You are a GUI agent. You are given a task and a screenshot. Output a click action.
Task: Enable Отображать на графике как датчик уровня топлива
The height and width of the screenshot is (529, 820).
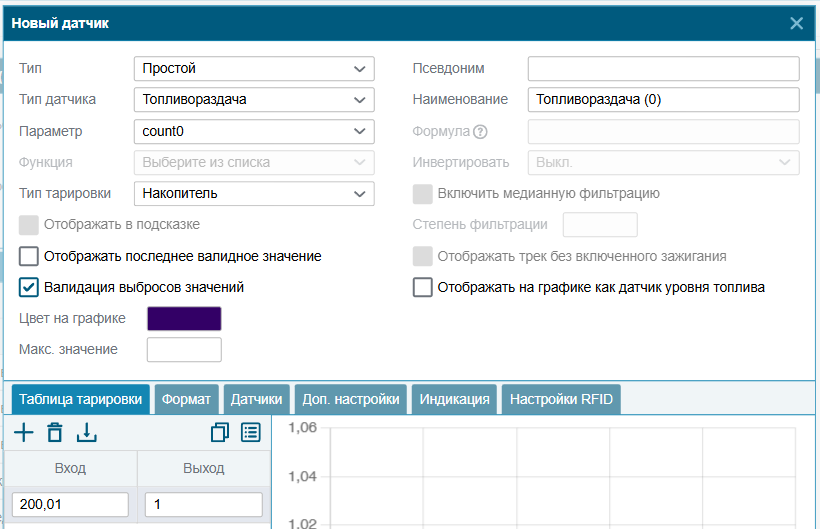423,288
